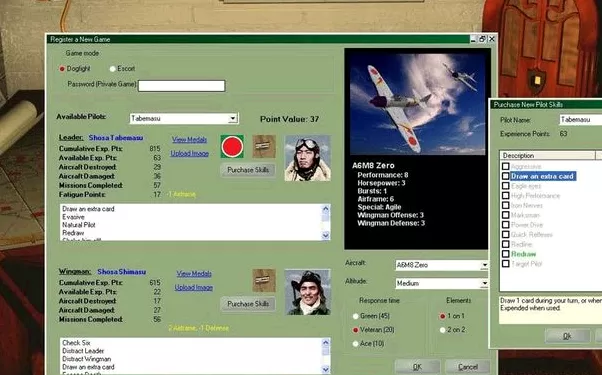Open the Altitude dropdown showing Medium

484,284
